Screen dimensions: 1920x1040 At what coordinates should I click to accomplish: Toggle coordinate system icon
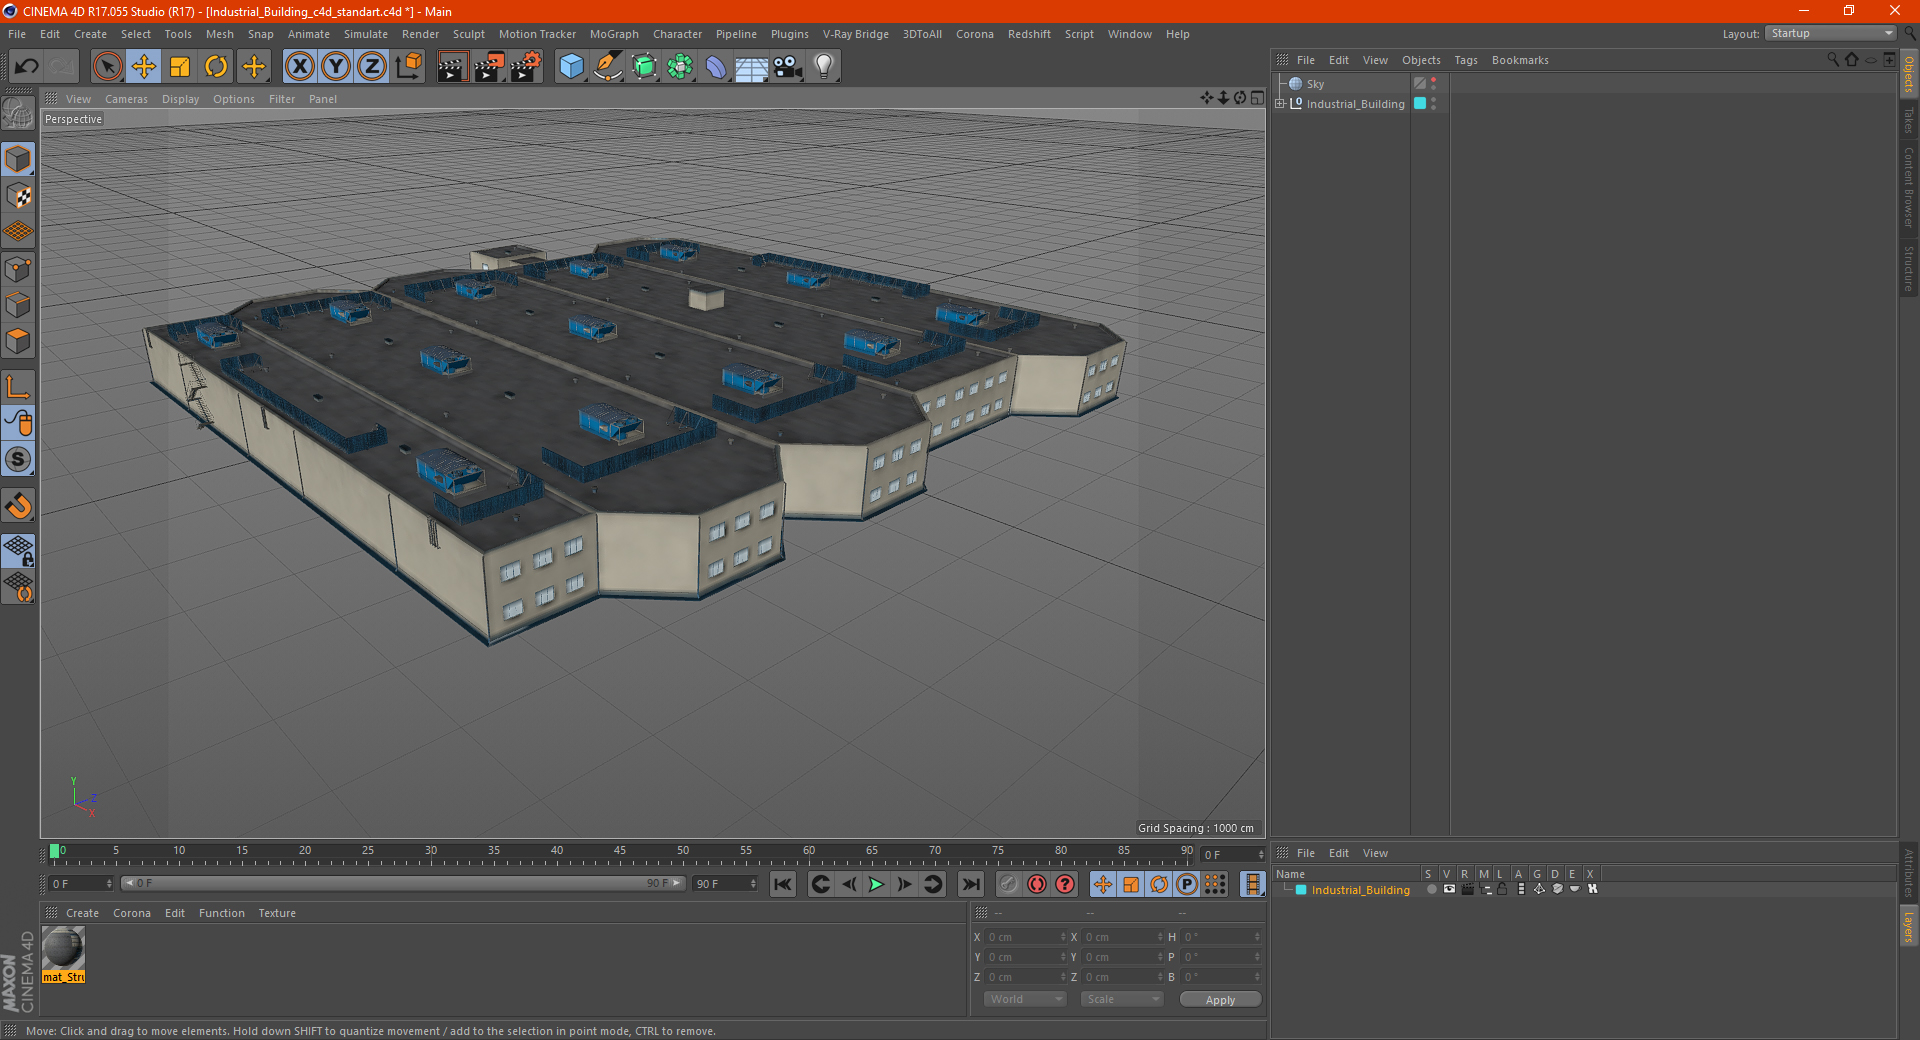tap(408, 67)
